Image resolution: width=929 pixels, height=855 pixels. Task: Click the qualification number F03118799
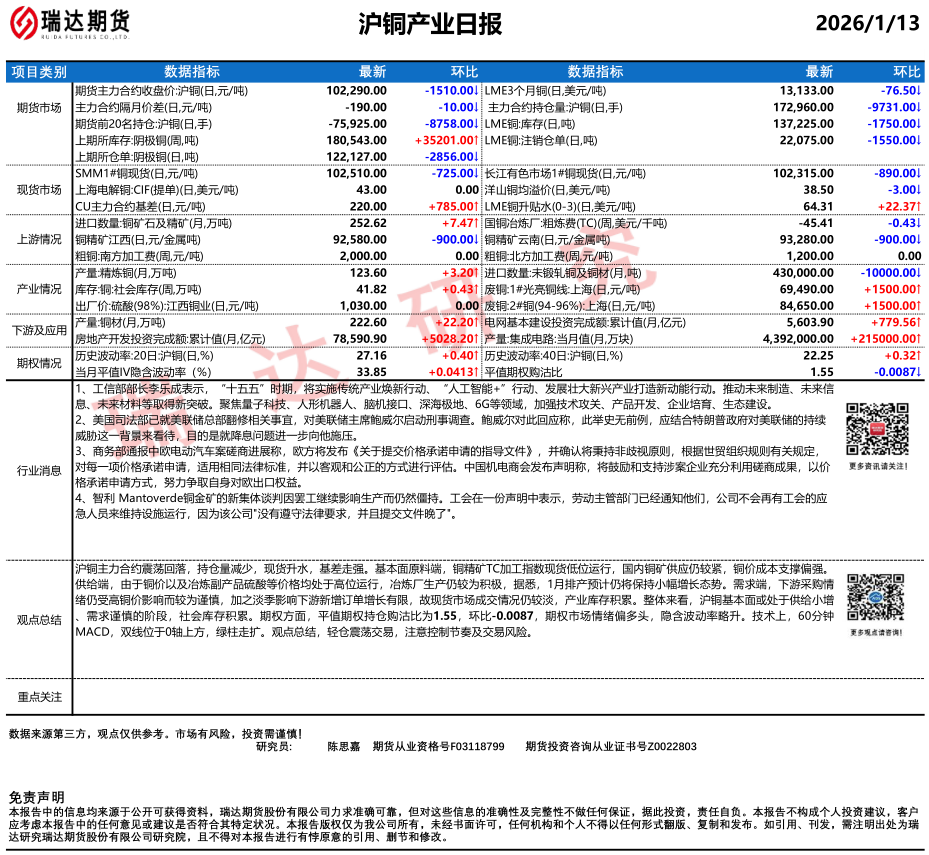(473, 746)
